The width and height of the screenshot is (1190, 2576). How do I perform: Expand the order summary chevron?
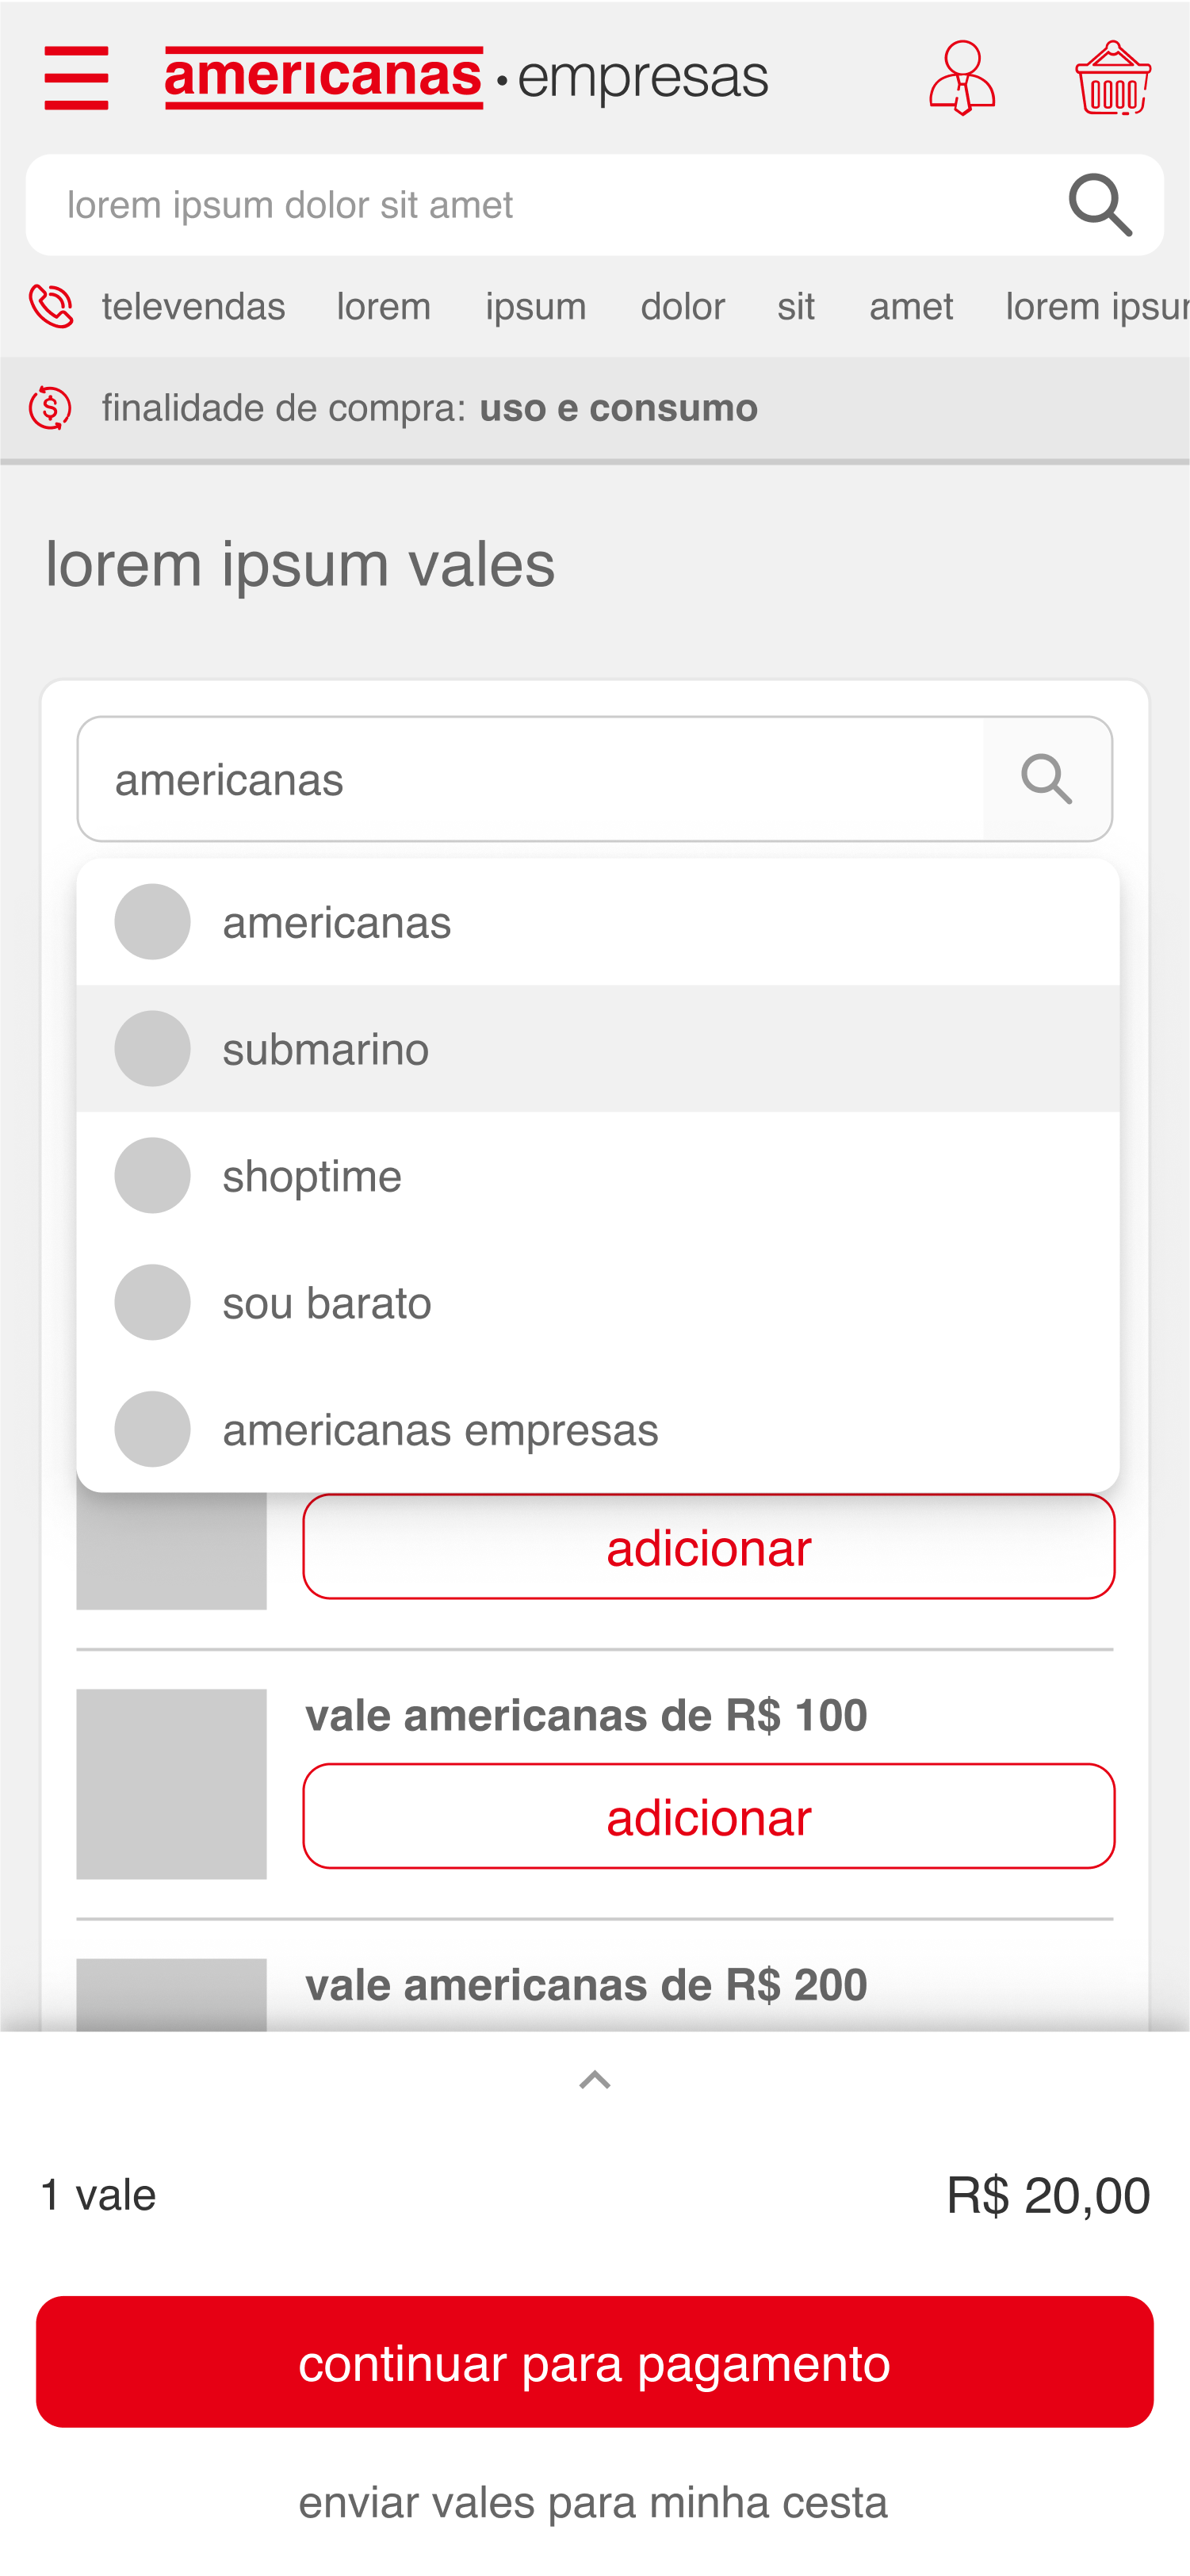(x=595, y=2080)
